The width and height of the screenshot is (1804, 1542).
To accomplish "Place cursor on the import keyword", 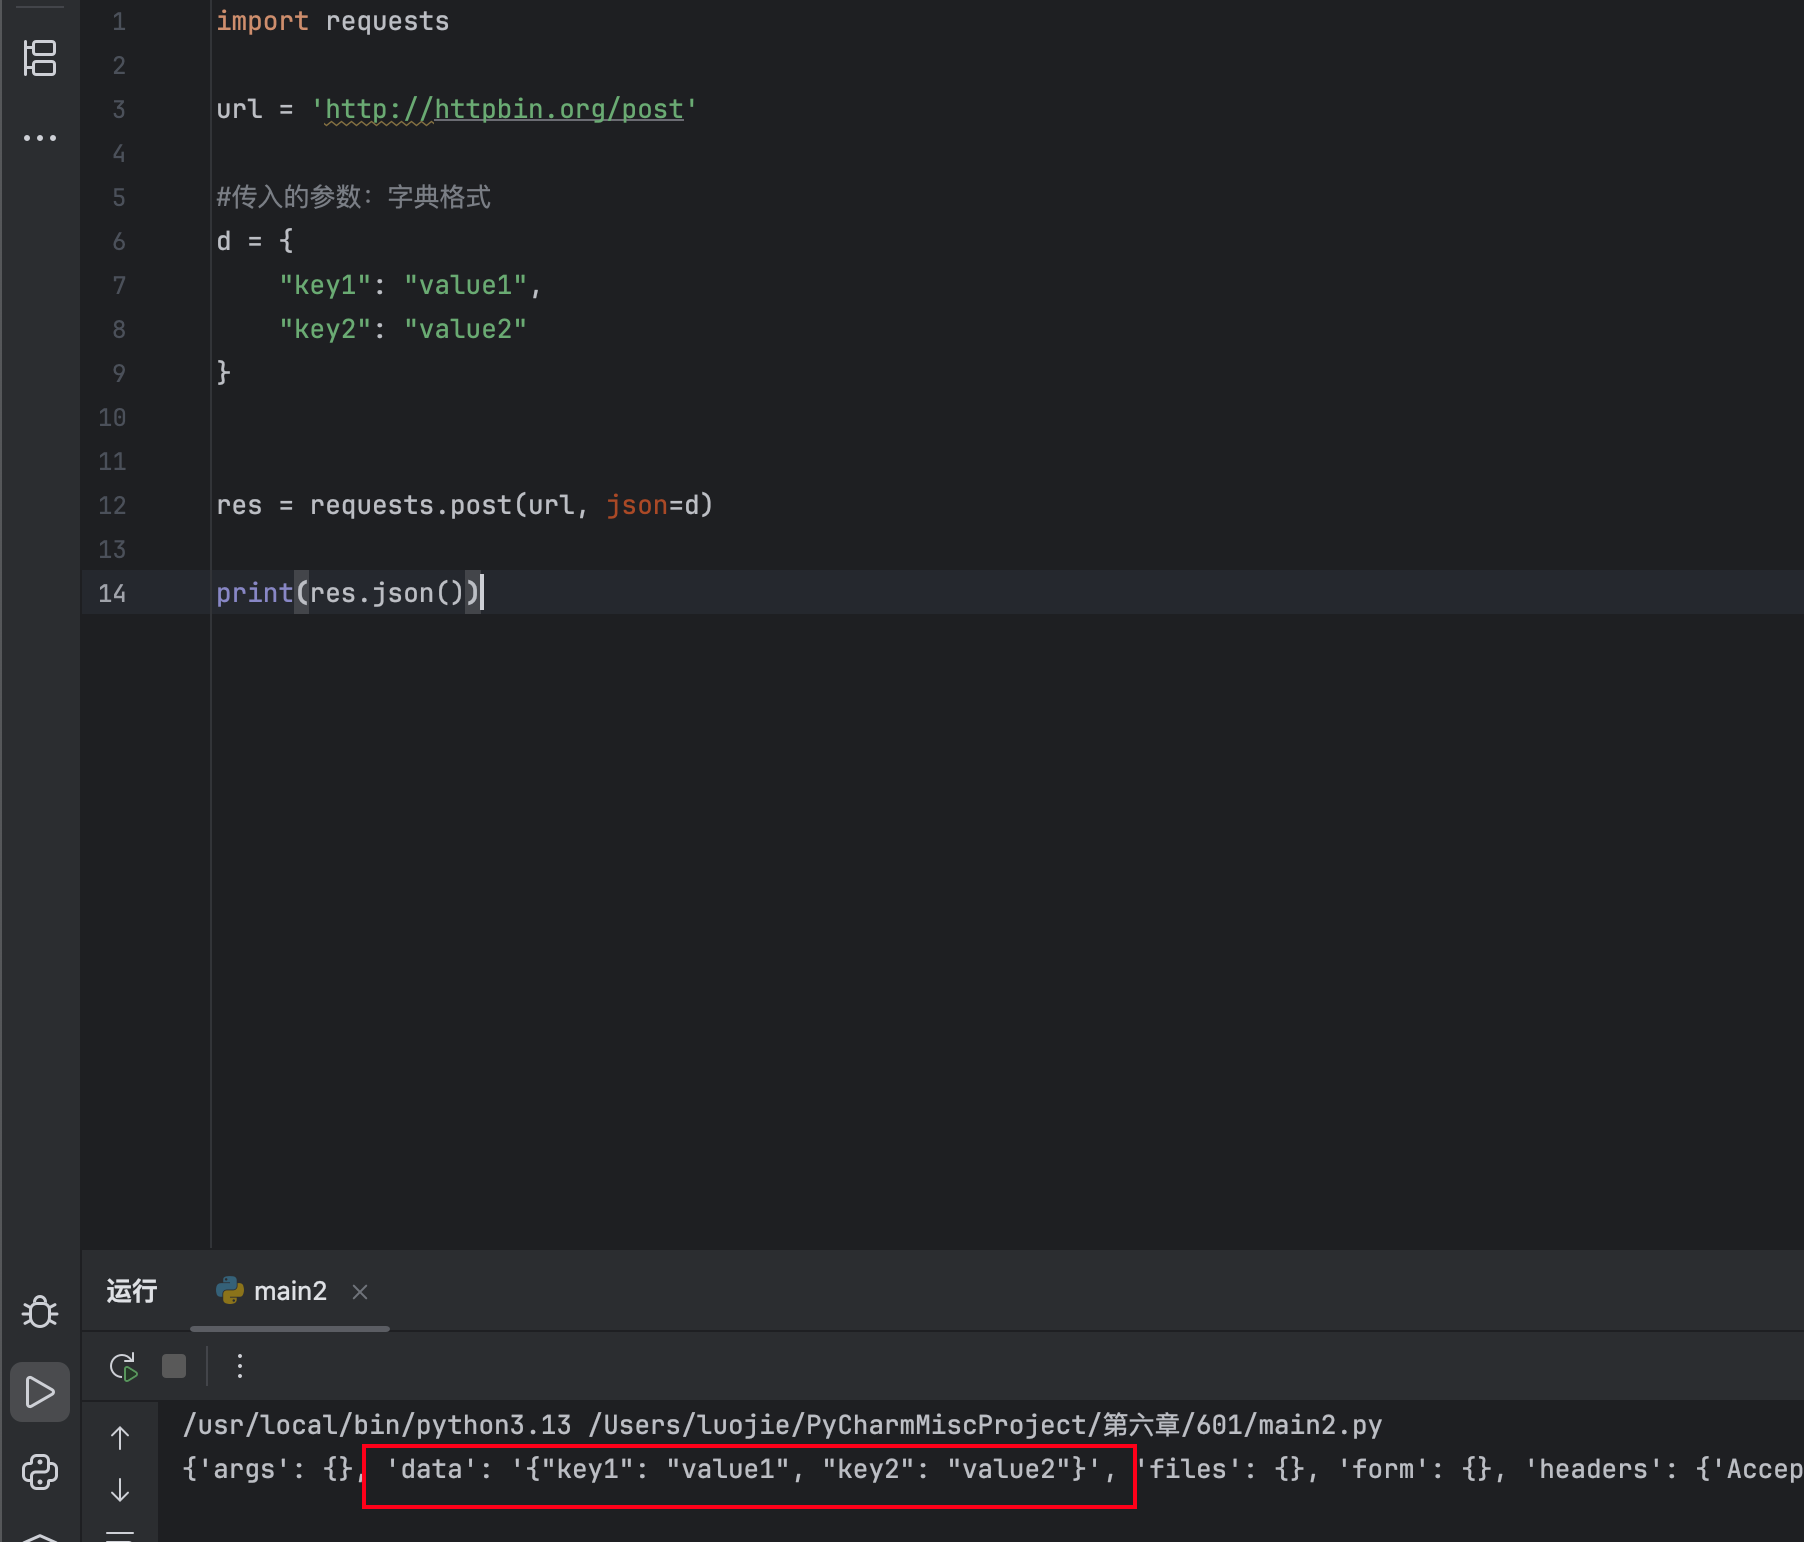I will 262,22.
